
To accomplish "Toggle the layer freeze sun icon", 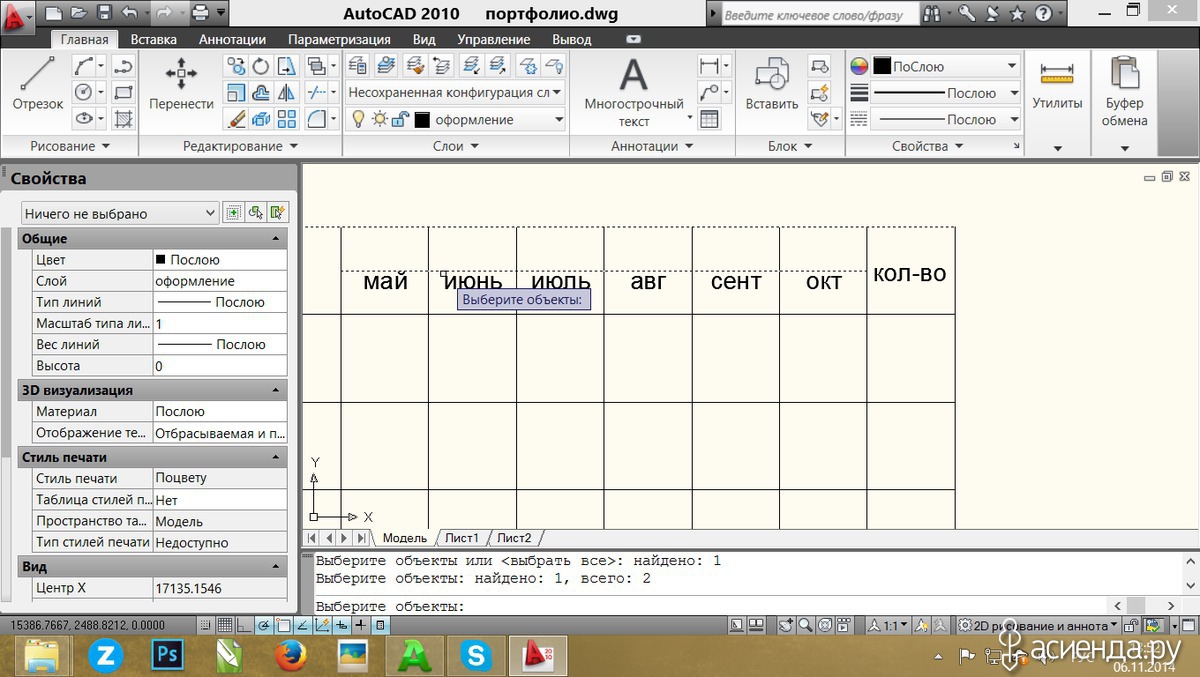I will pos(379,119).
